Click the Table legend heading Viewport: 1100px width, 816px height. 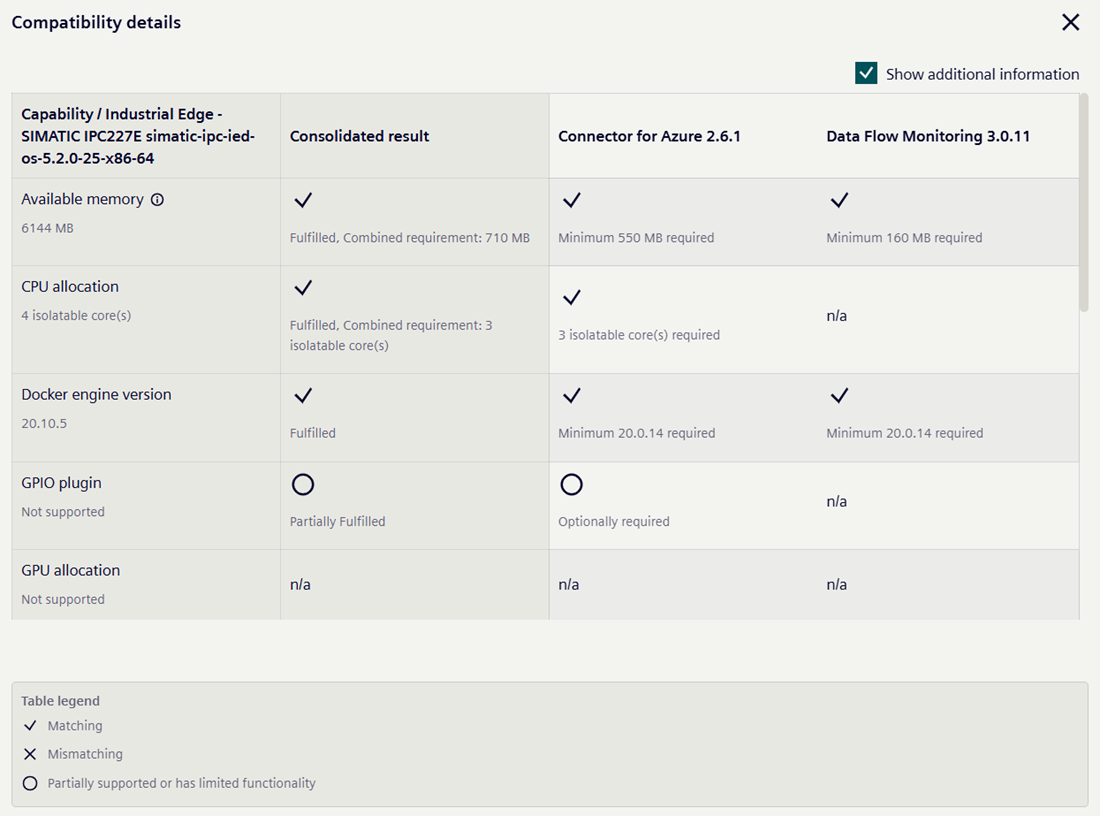pyautogui.click(x=60, y=701)
